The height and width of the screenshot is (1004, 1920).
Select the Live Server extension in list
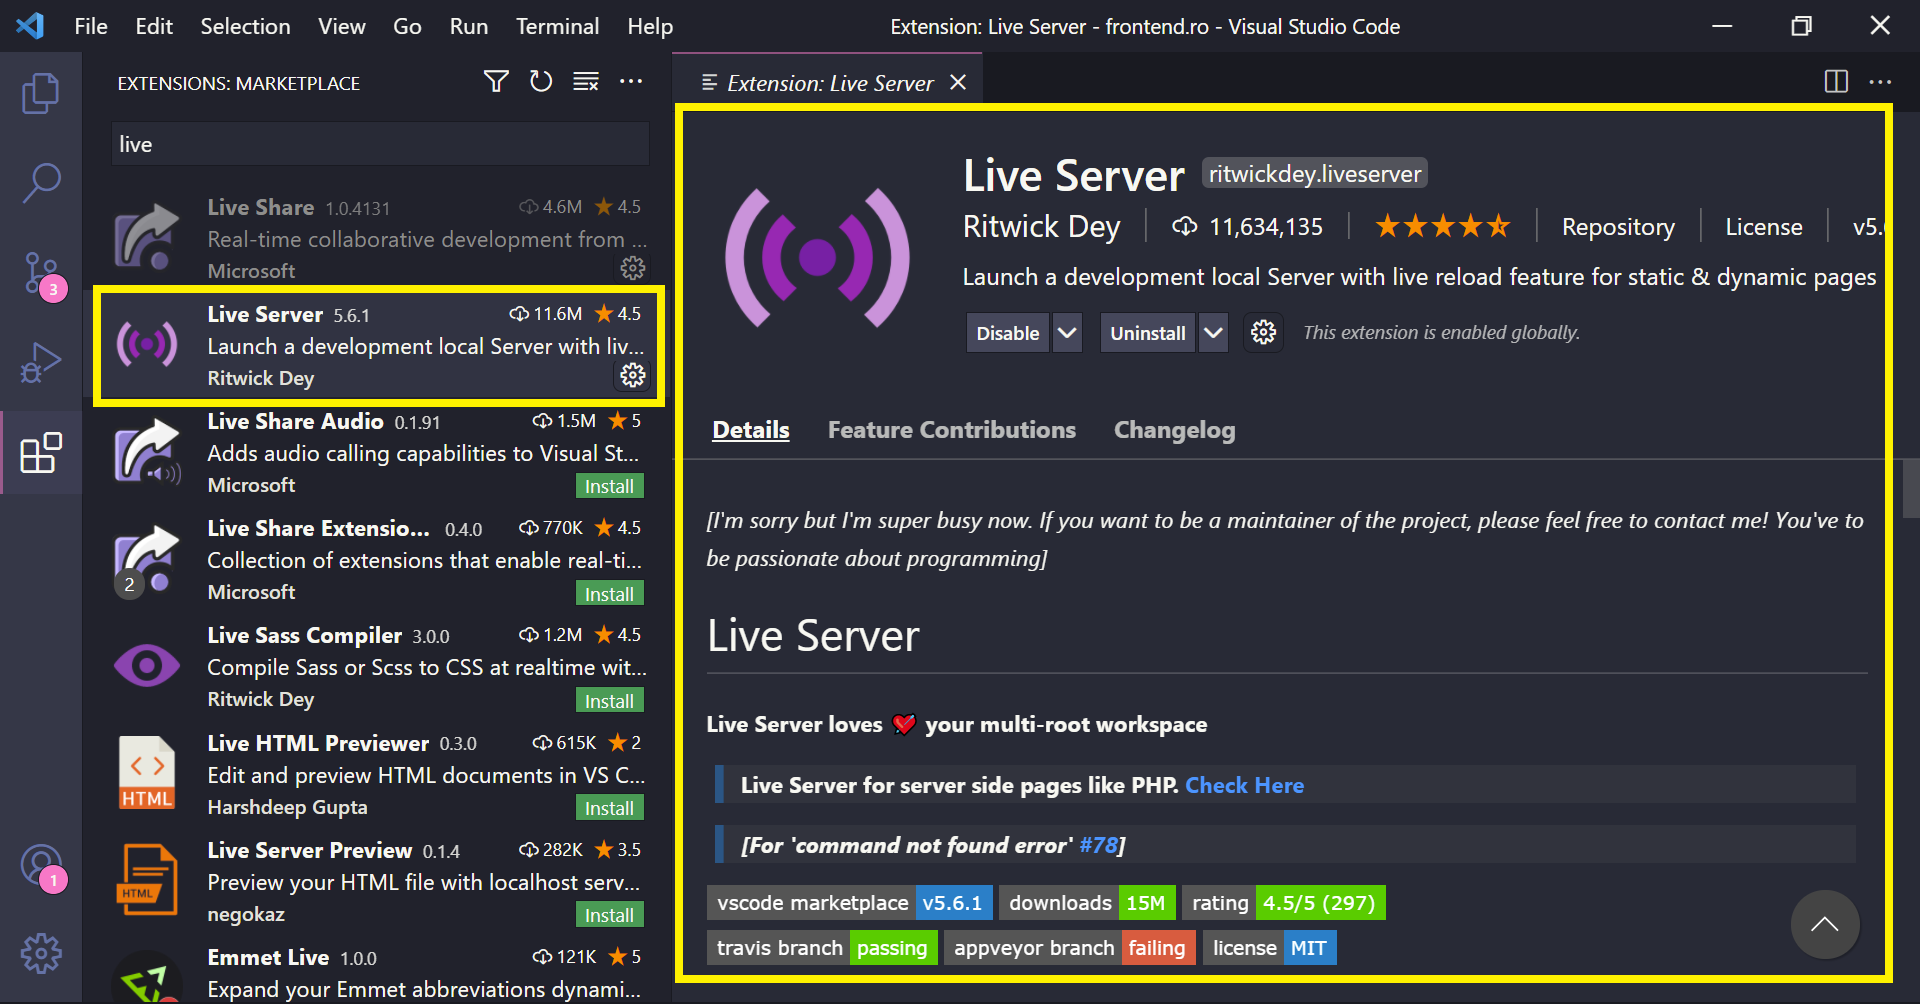[379, 346]
